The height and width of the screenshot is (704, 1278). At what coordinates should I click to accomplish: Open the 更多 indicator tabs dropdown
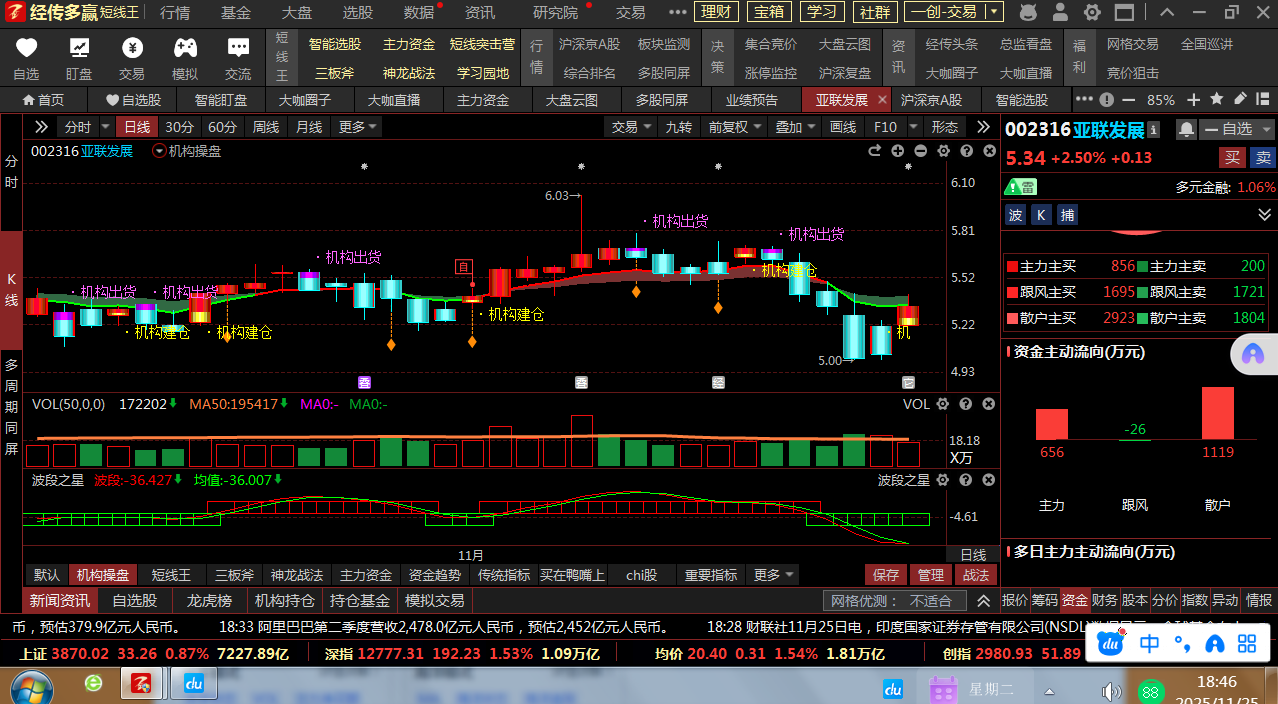coord(774,575)
